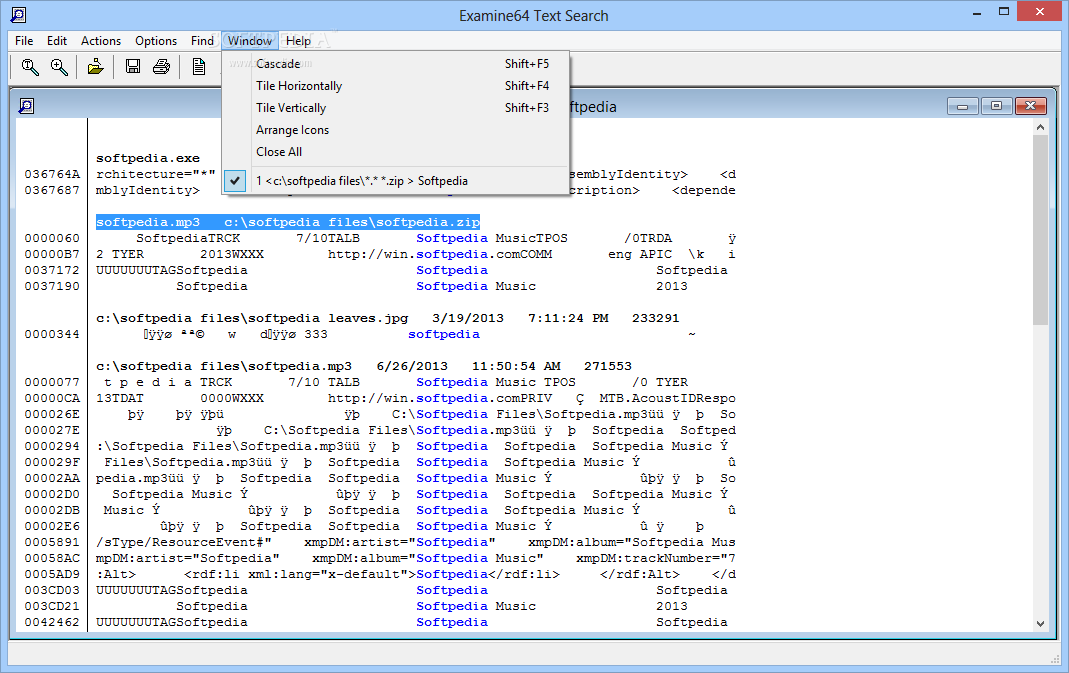Click offset 0000060 result row

(x=52, y=239)
